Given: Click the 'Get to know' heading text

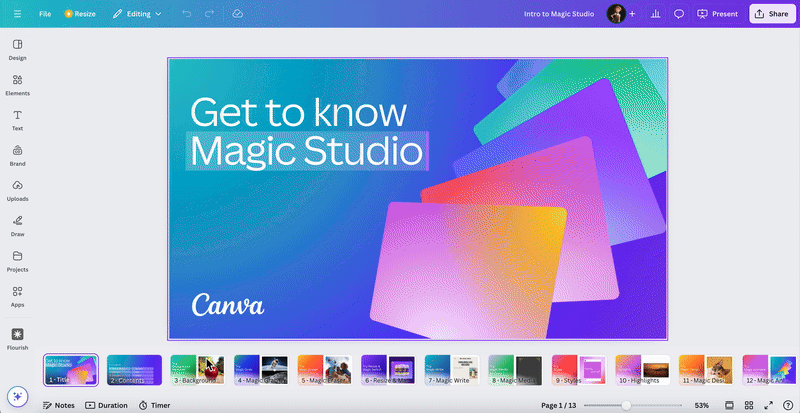Looking at the screenshot, I should [298, 112].
